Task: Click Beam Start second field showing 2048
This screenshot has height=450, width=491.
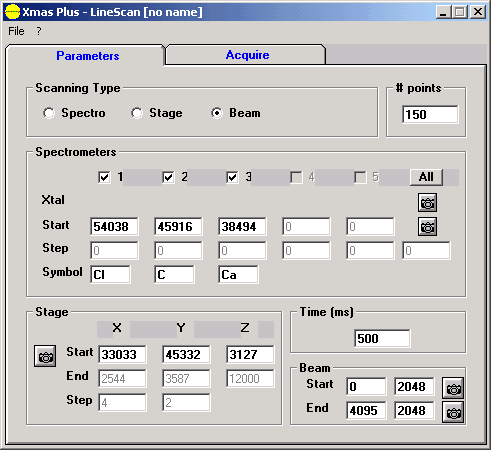Action: tap(414, 386)
